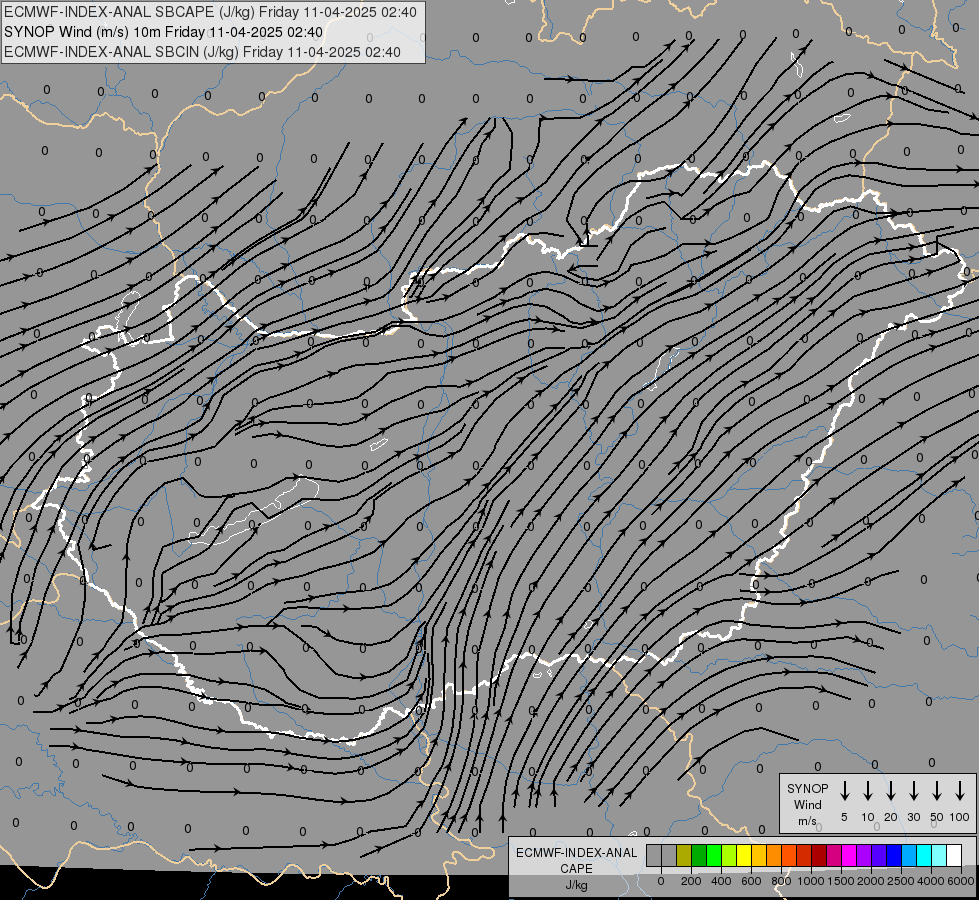
Task: Click the wind arrow above the 5 label
Action: tap(844, 791)
